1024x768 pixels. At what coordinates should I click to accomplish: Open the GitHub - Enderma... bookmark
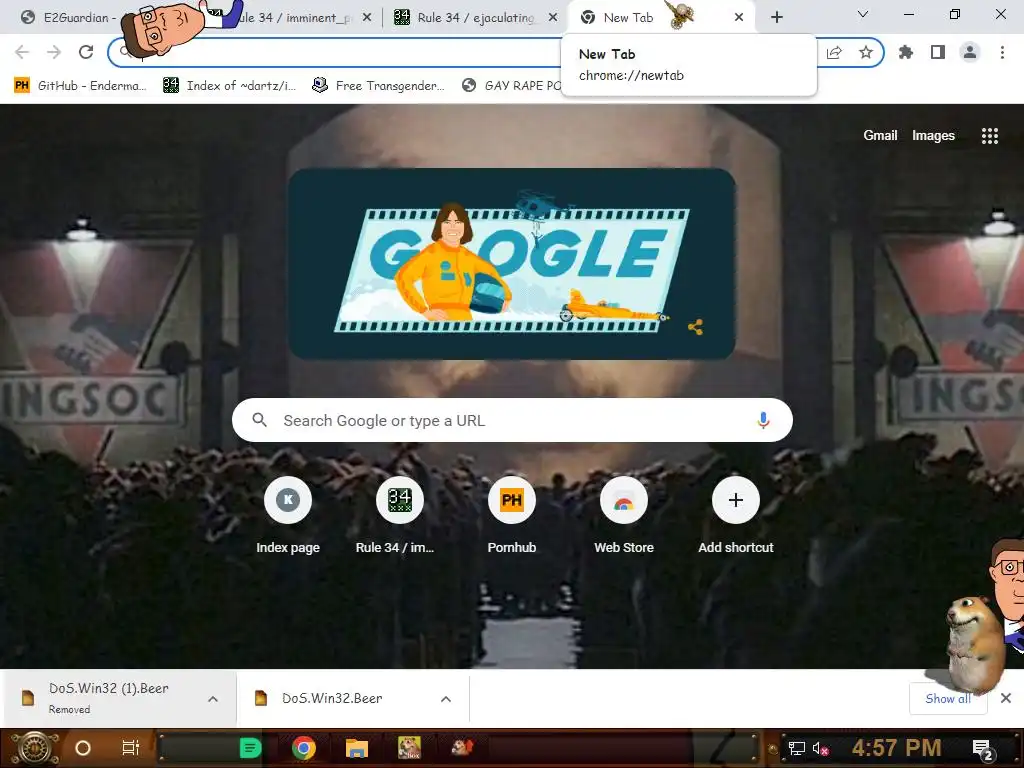(x=81, y=85)
